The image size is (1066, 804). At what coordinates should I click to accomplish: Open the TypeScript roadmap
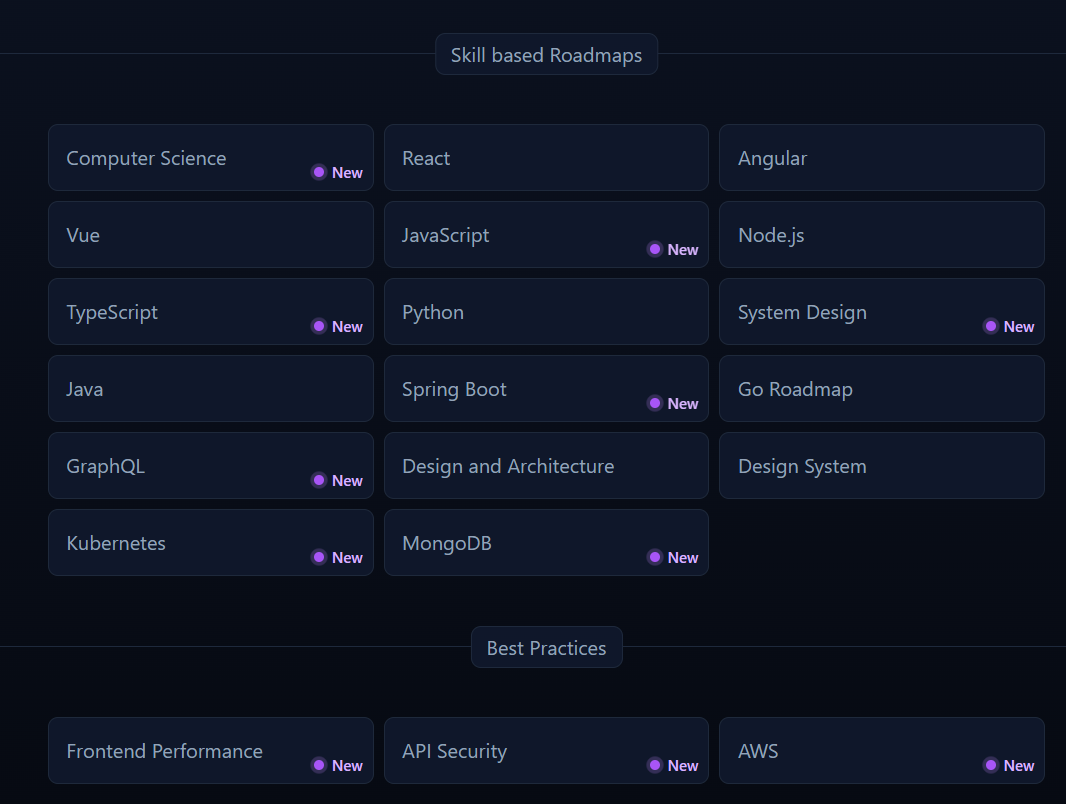point(211,311)
